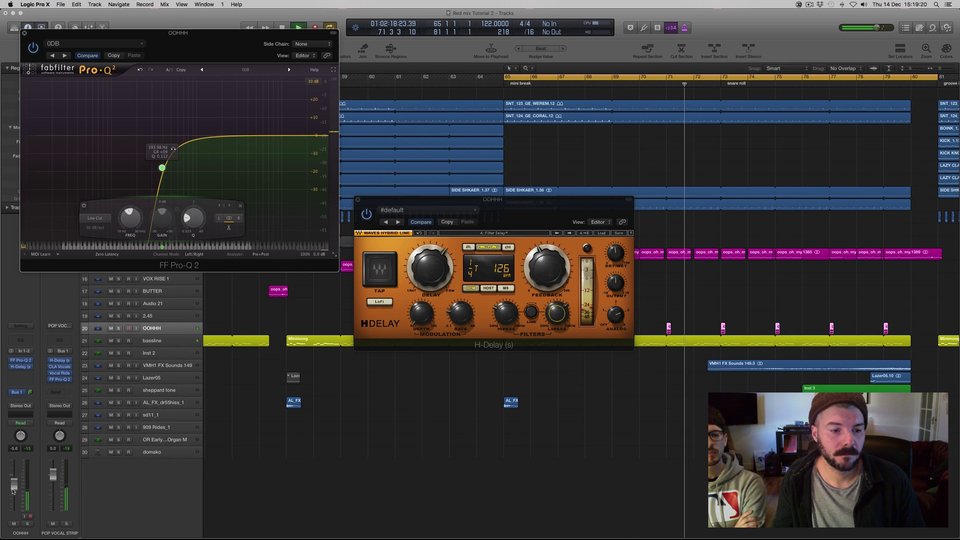The width and height of the screenshot is (960, 540).
Task: Click the modulation DEPTH knob in H-Delay
Action: [x=421, y=313]
